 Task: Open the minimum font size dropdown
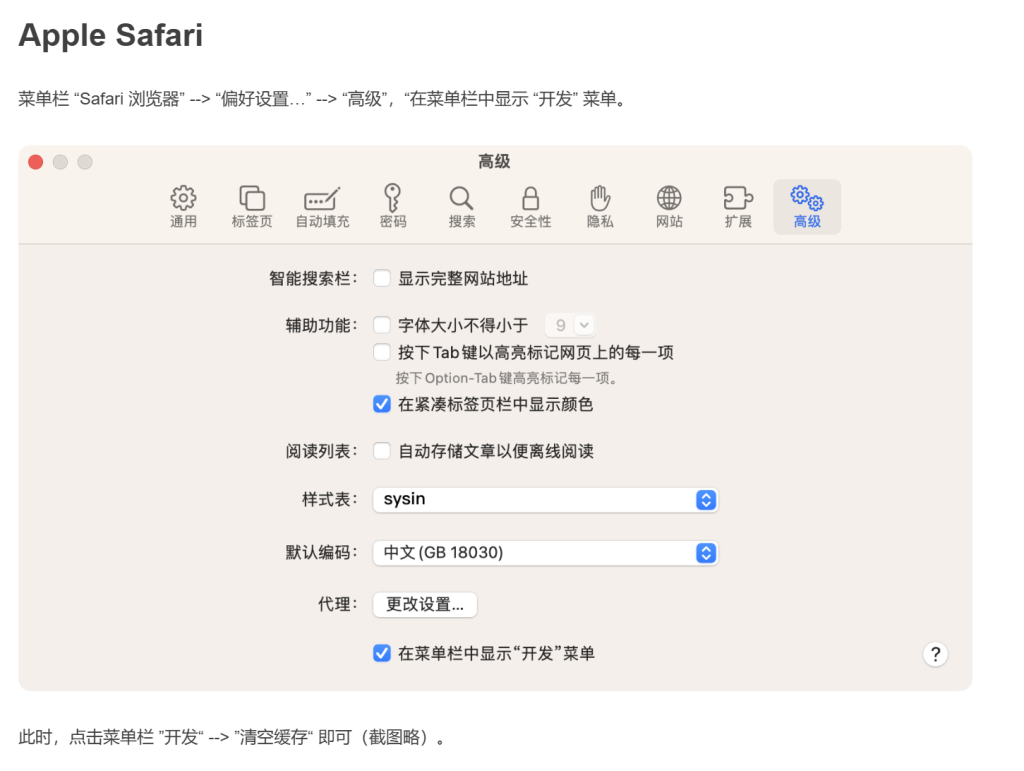[x=570, y=324]
